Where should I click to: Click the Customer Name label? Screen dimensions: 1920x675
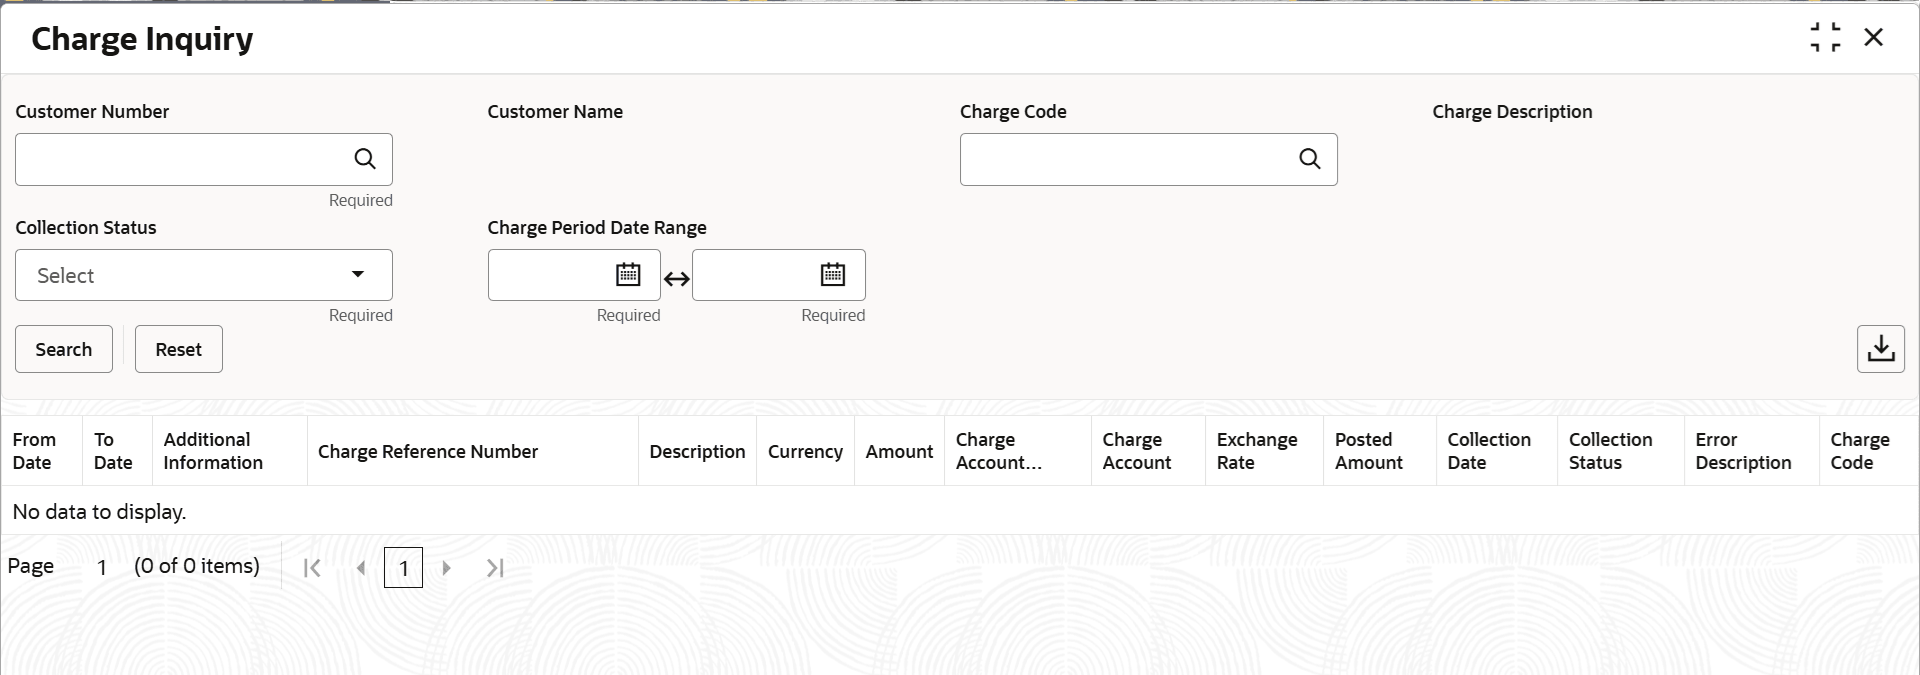[x=555, y=112]
